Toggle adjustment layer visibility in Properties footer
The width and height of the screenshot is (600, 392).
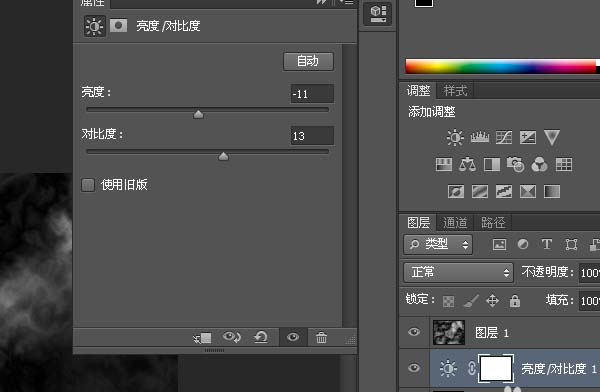(293, 337)
